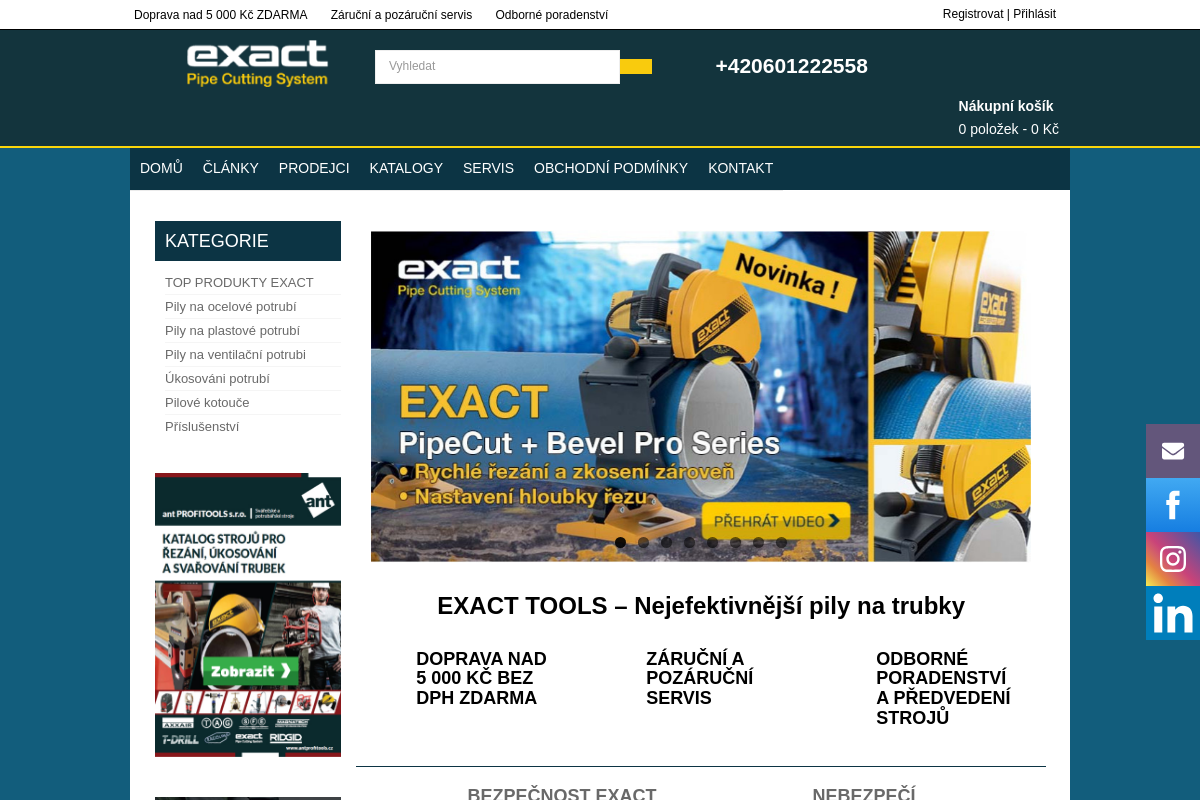Advance the banner carousel slide indicator
The image size is (1200, 800).
click(643, 541)
